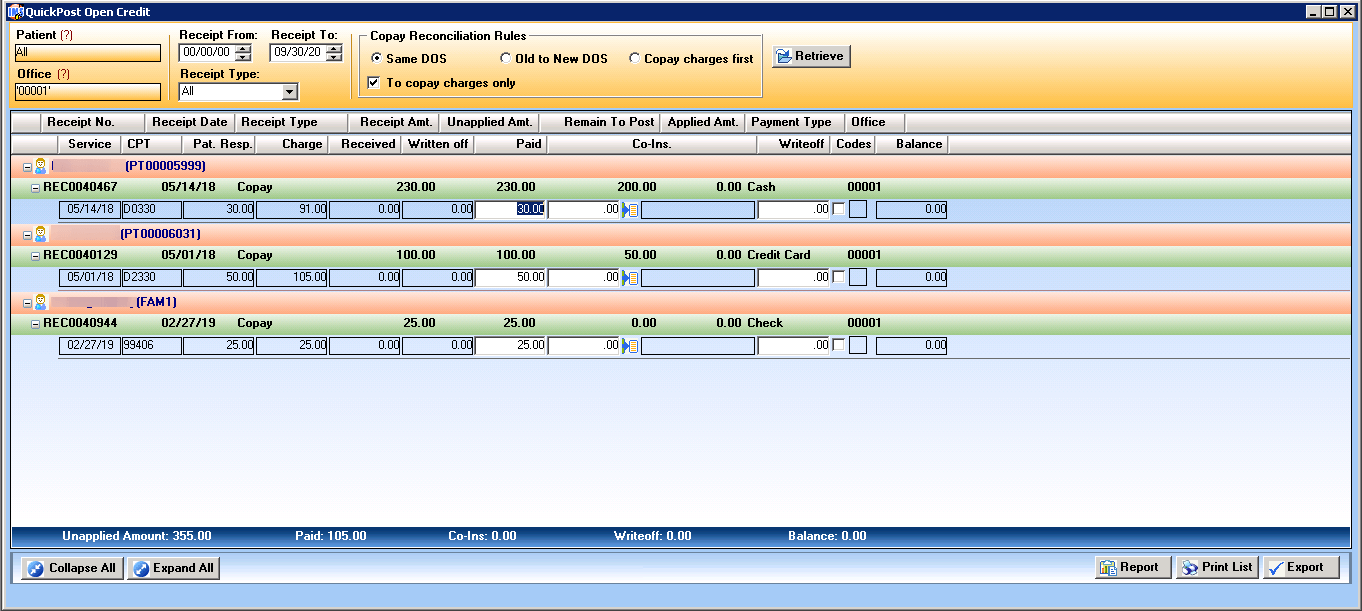
Task: Click the Unapplied Amt. column header
Action: tap(489, 122)
